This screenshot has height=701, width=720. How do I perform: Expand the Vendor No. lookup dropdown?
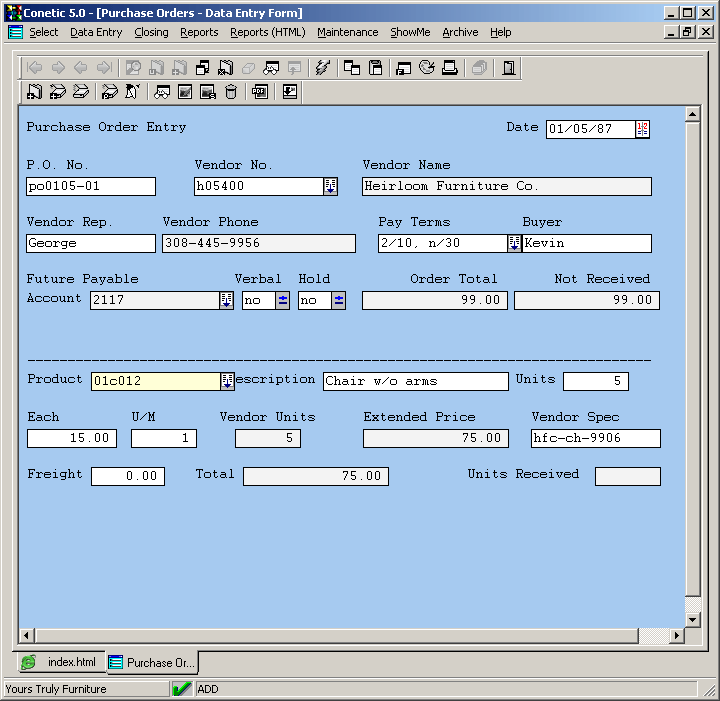330,186
